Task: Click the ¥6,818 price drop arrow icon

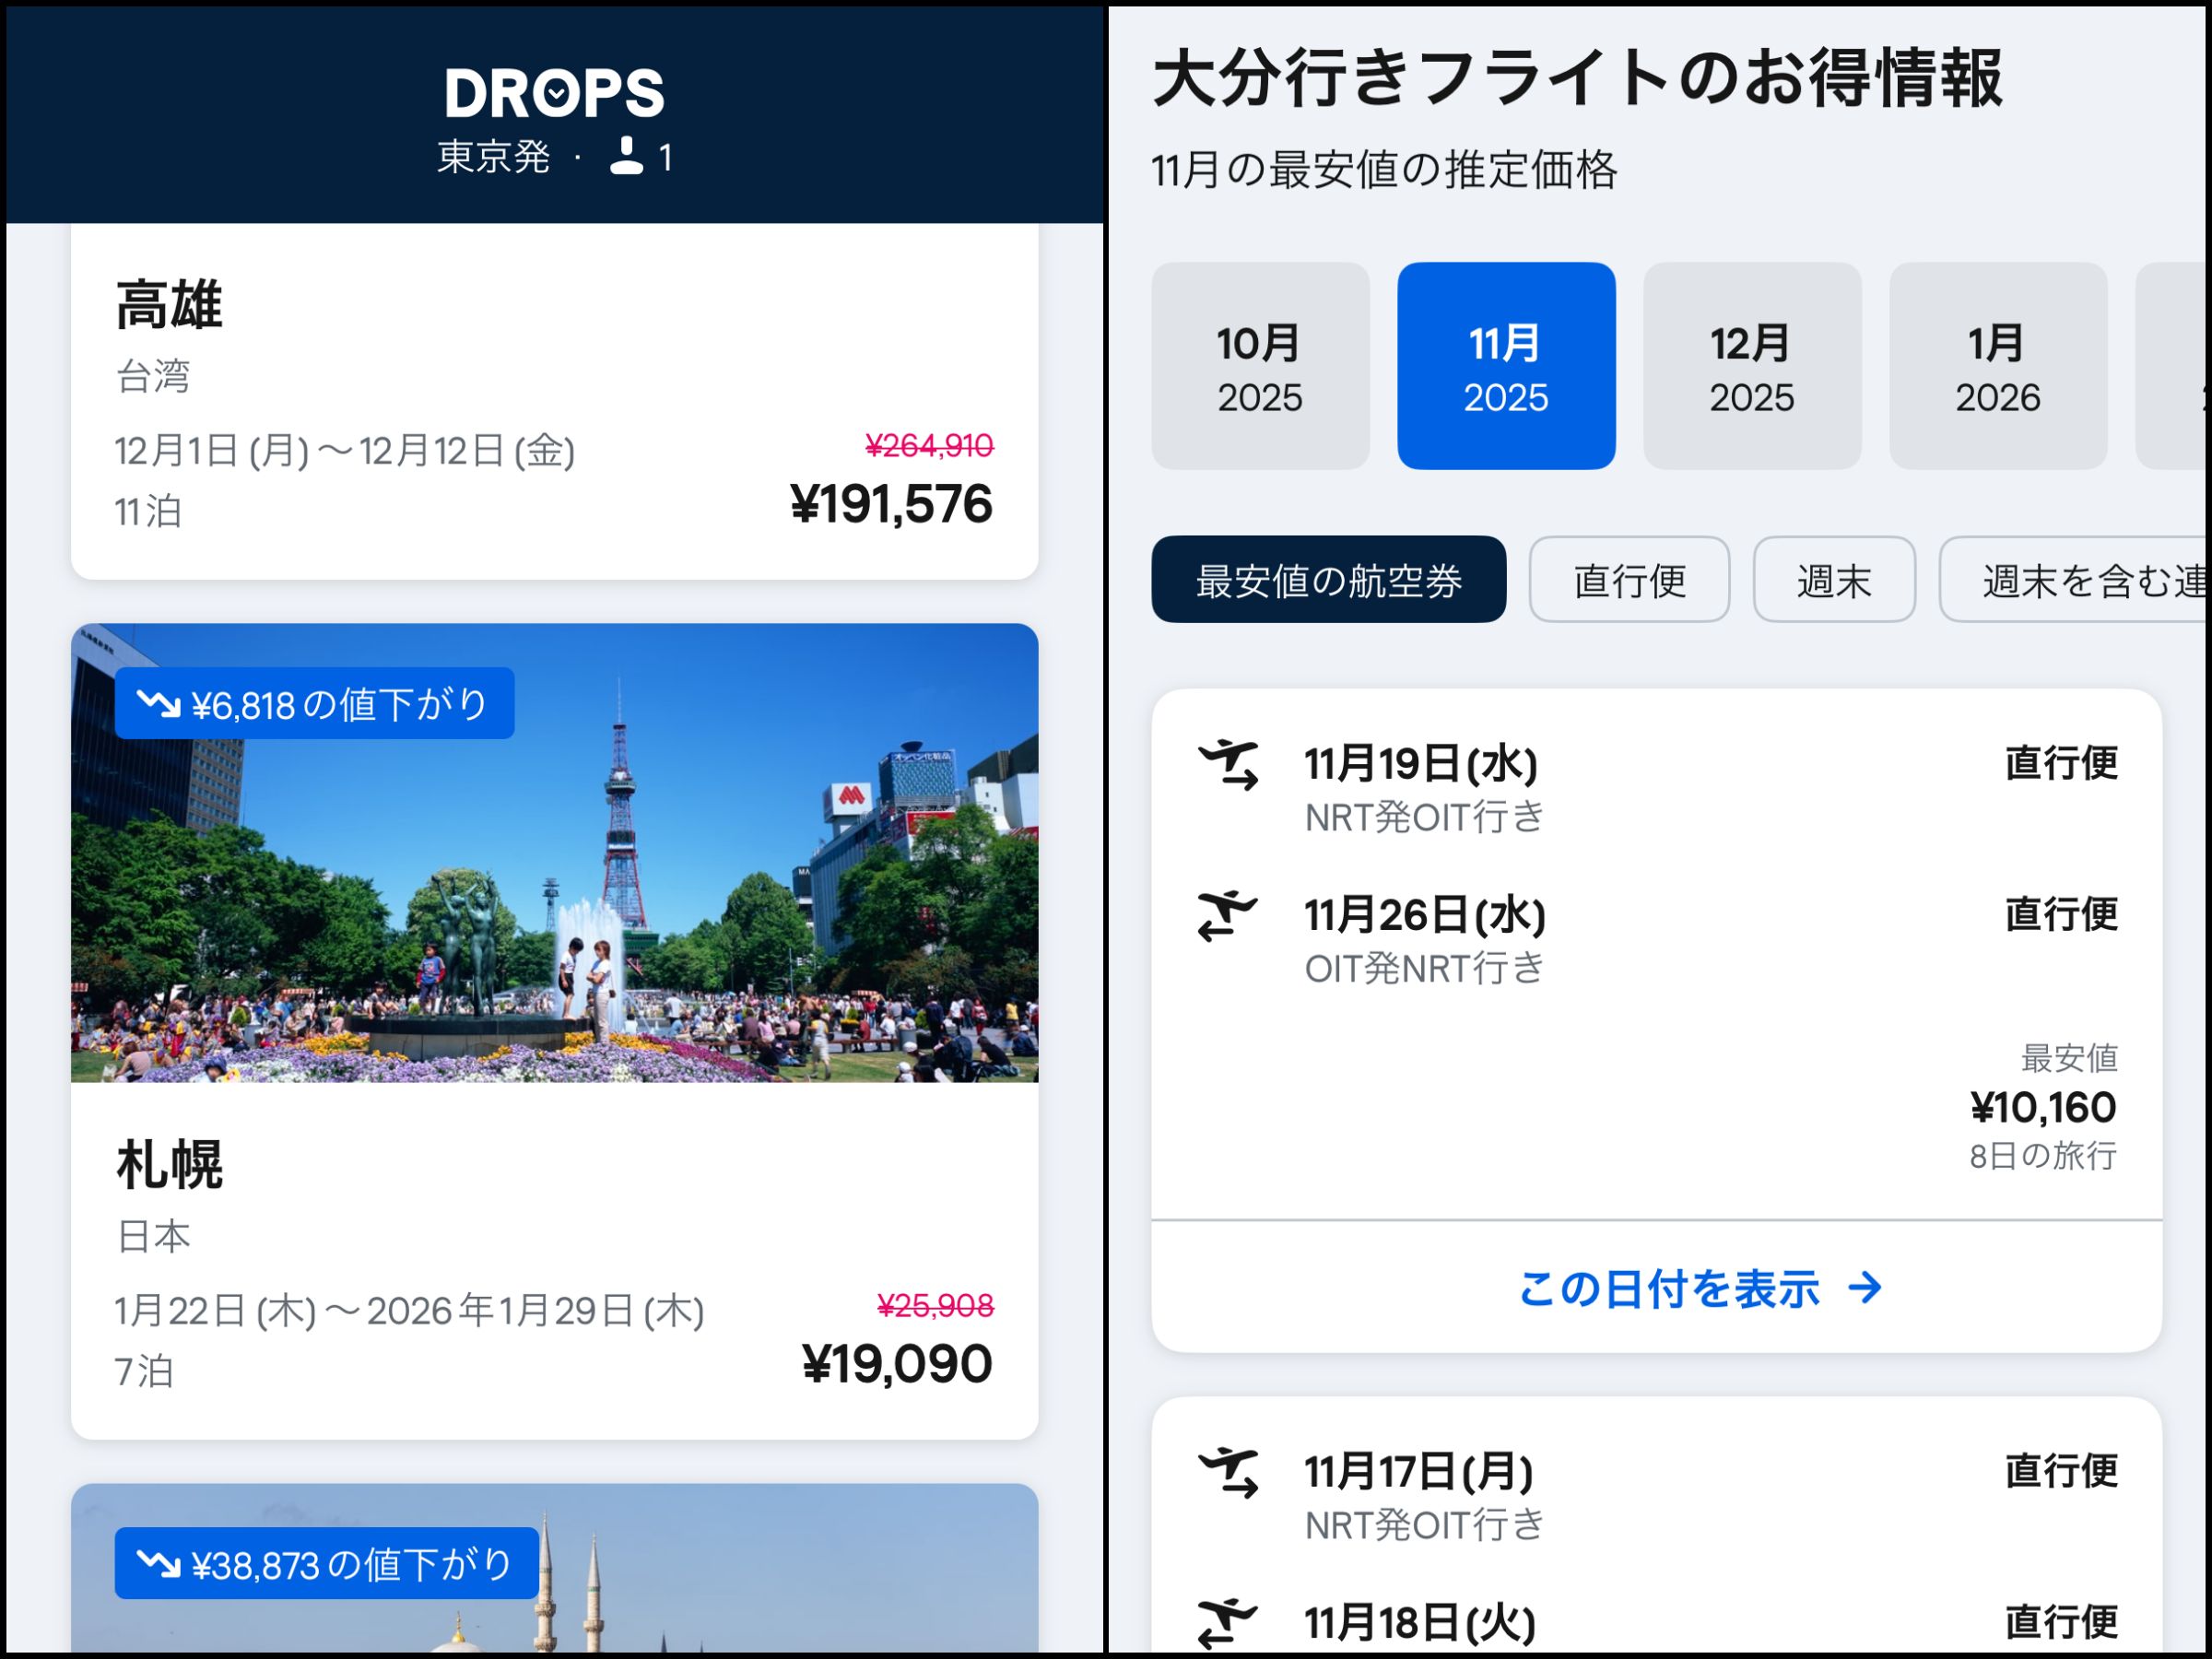Action: click(x=158, y=704)
